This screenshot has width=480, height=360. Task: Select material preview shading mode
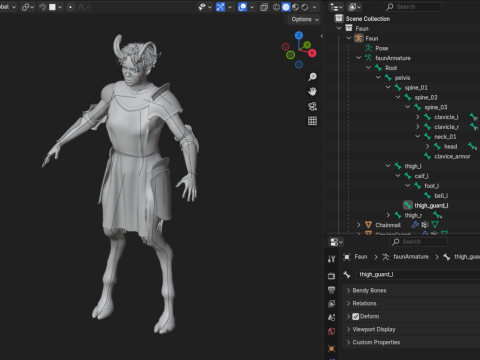coord(295,7)
